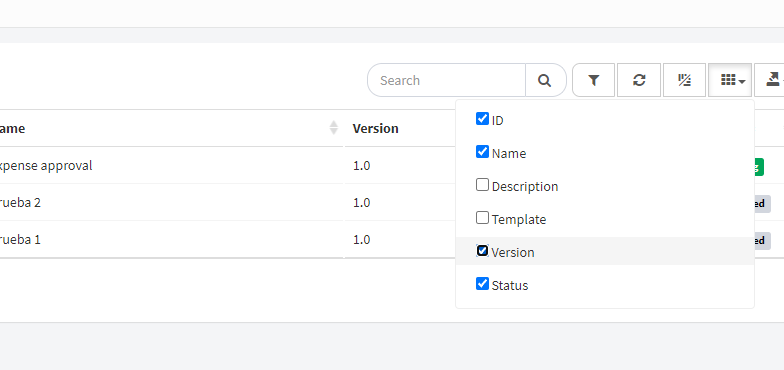Click the Name column sort arrows

(334, 128)
